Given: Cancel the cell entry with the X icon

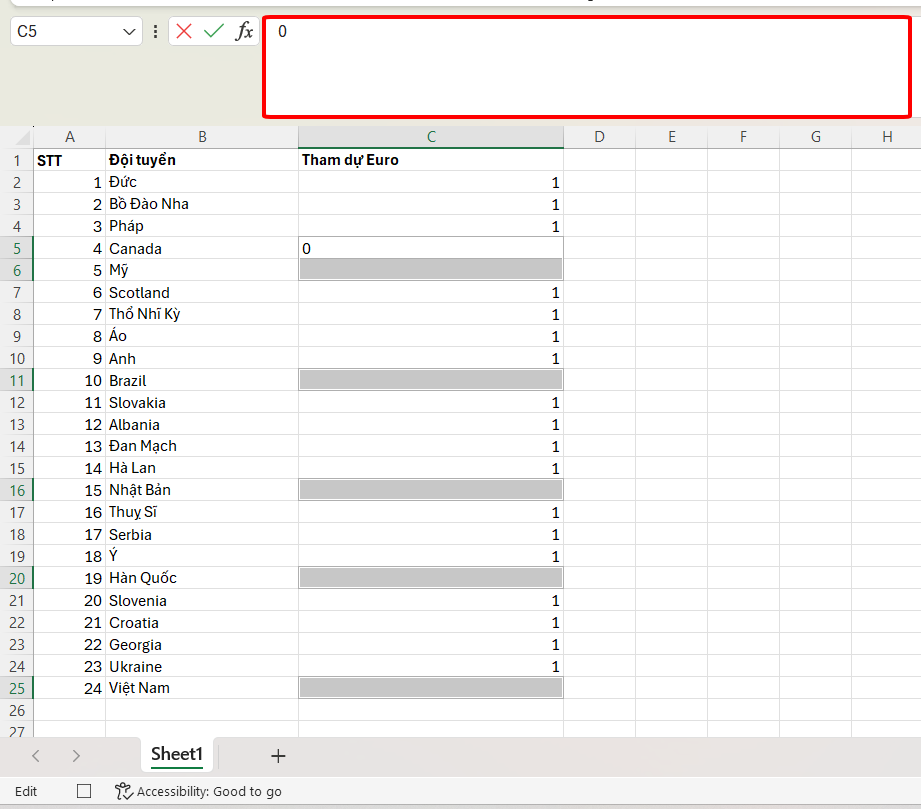Looking at the screenshot, I should (x=184, y=31).
